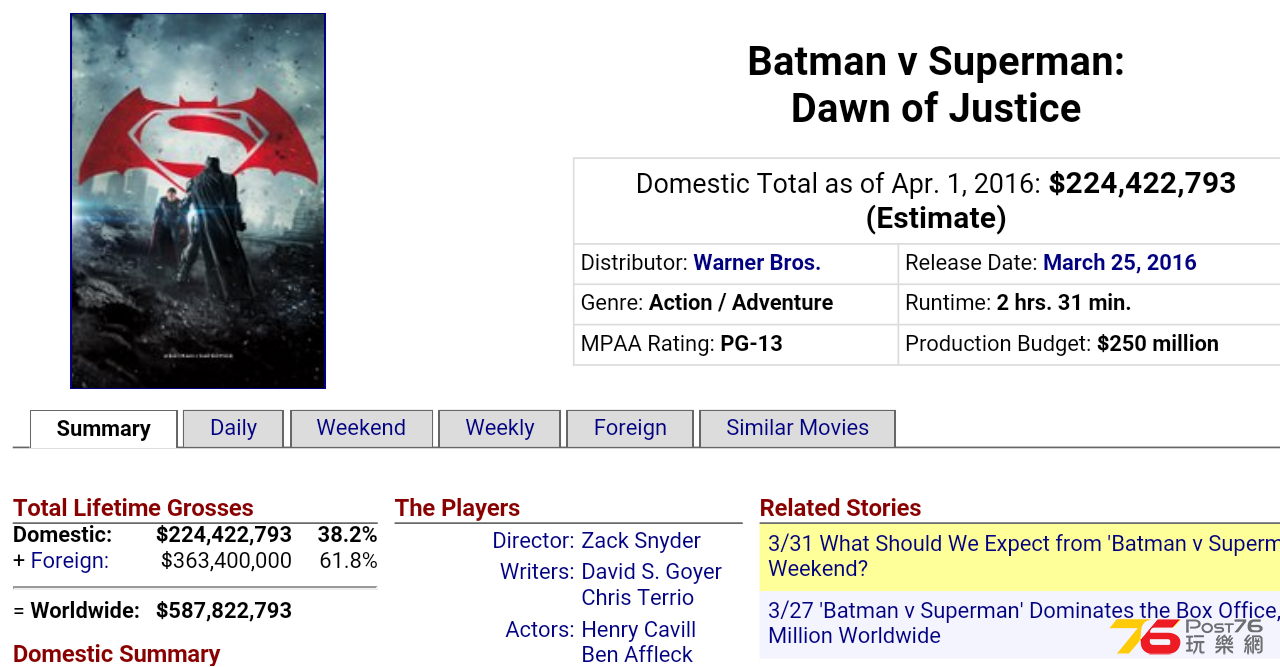Open the 3/27 'Dominates the Box Office' story

[1020, 623]
